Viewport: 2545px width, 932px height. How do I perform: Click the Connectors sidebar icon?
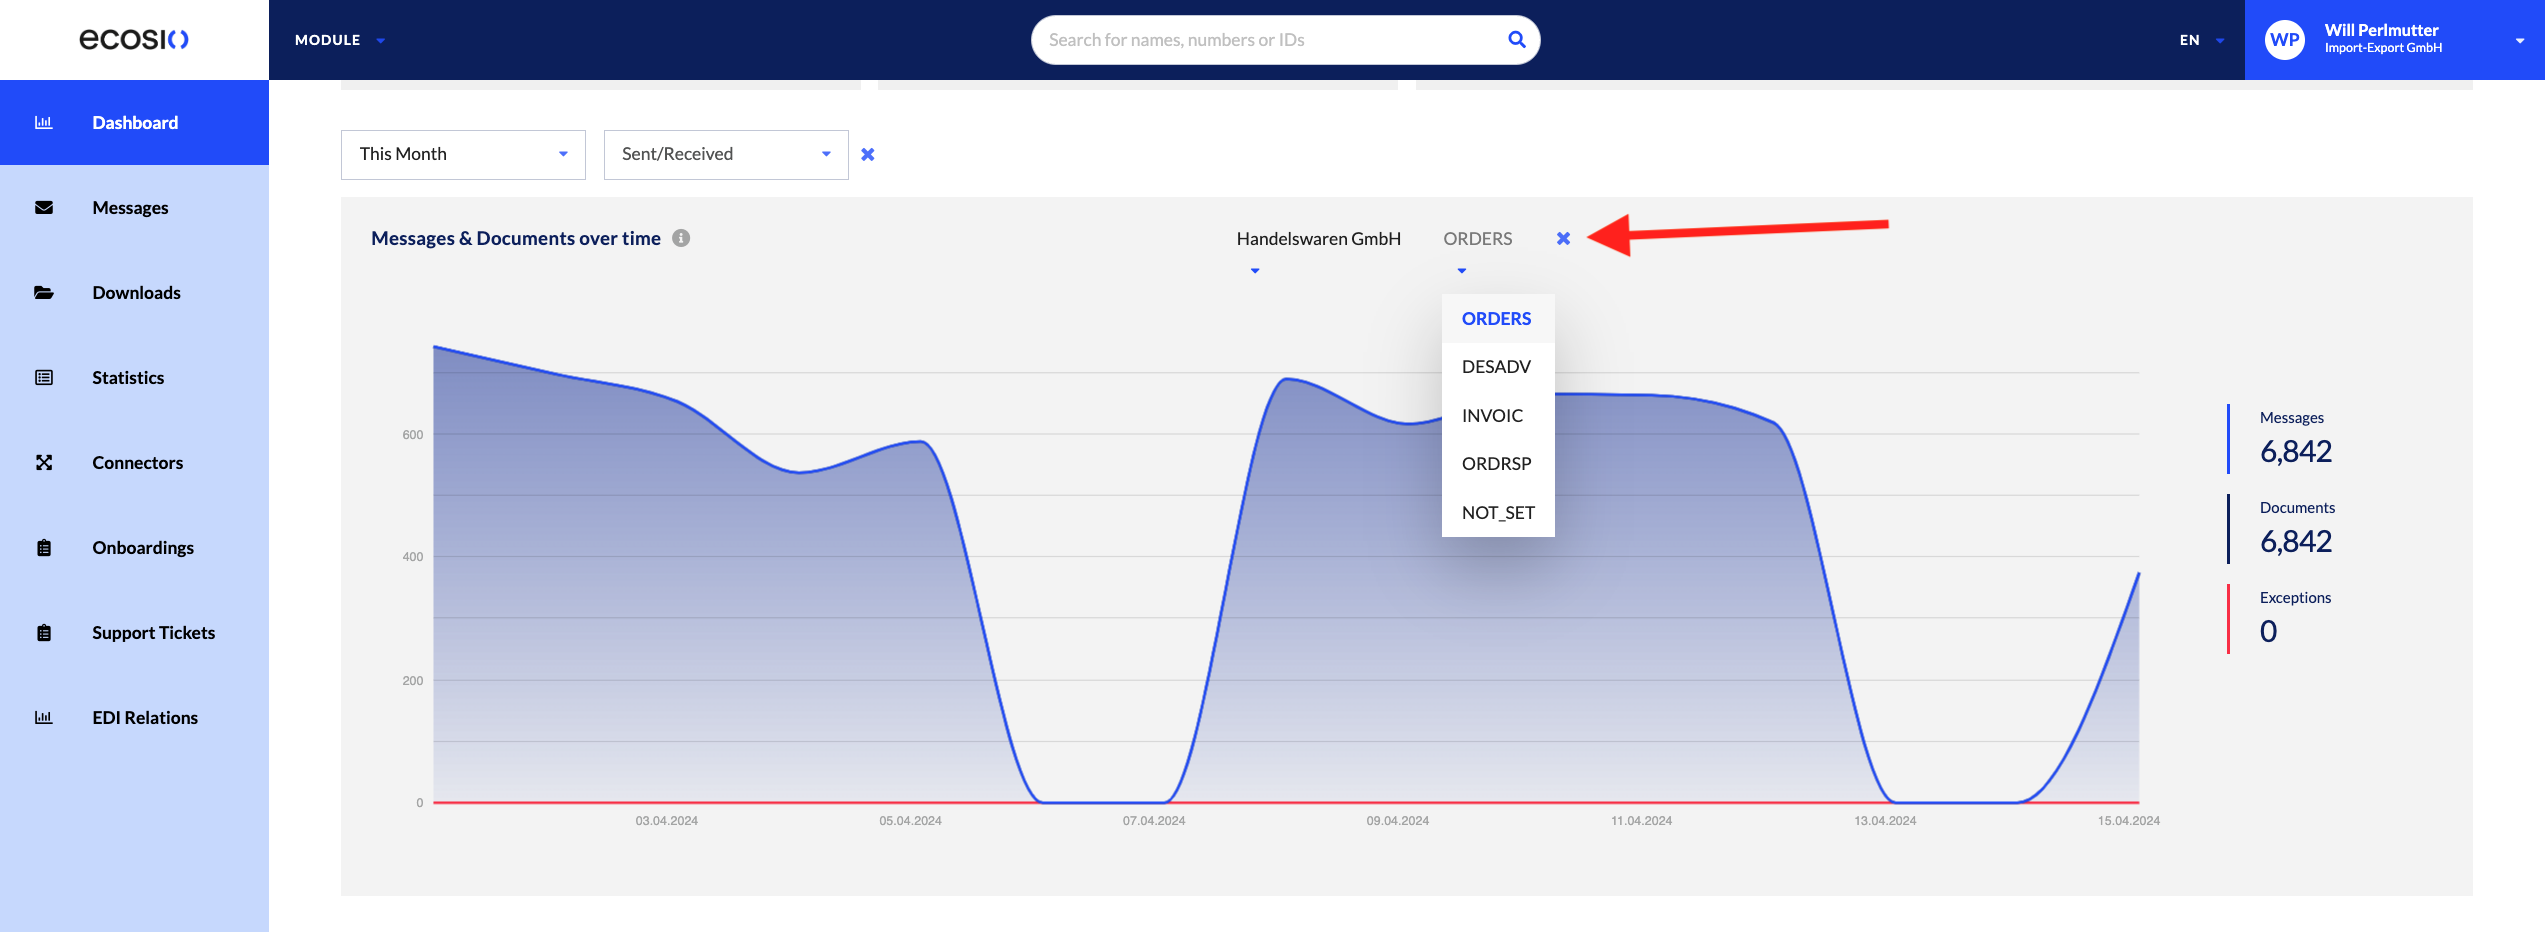pyautogui.click(x=44, y=463)
